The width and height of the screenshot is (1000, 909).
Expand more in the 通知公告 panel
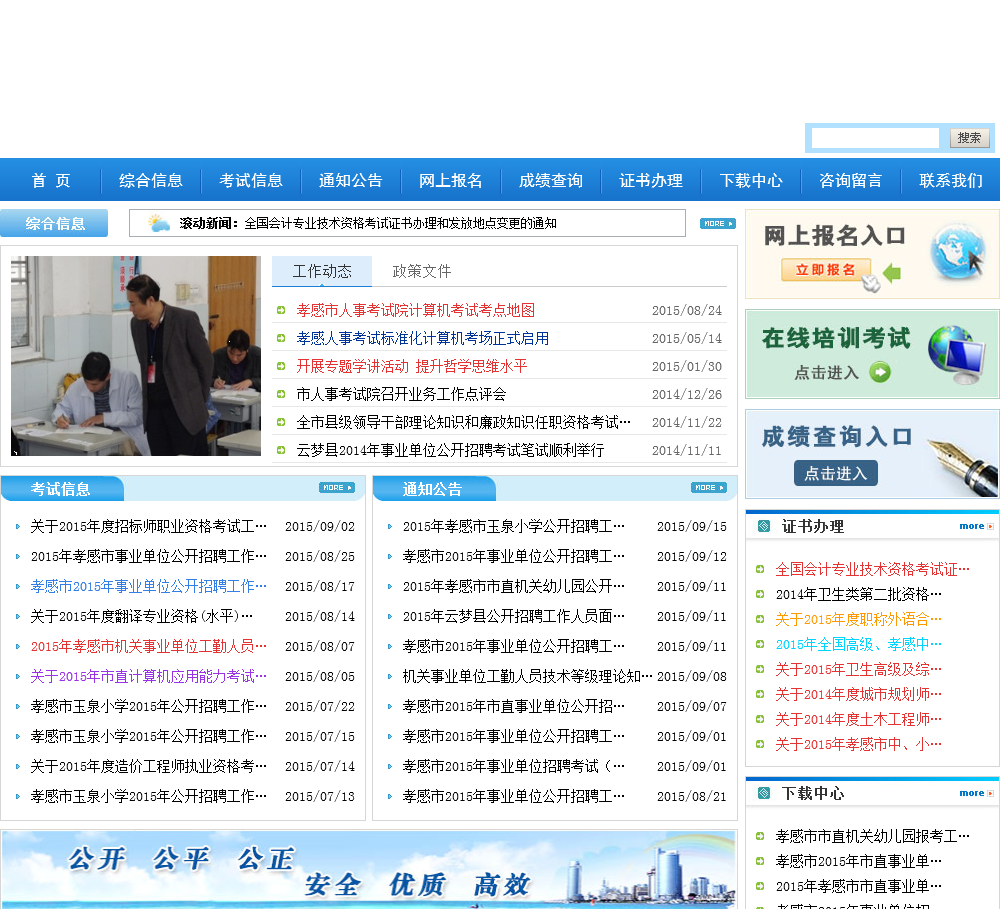coord(709,488)
